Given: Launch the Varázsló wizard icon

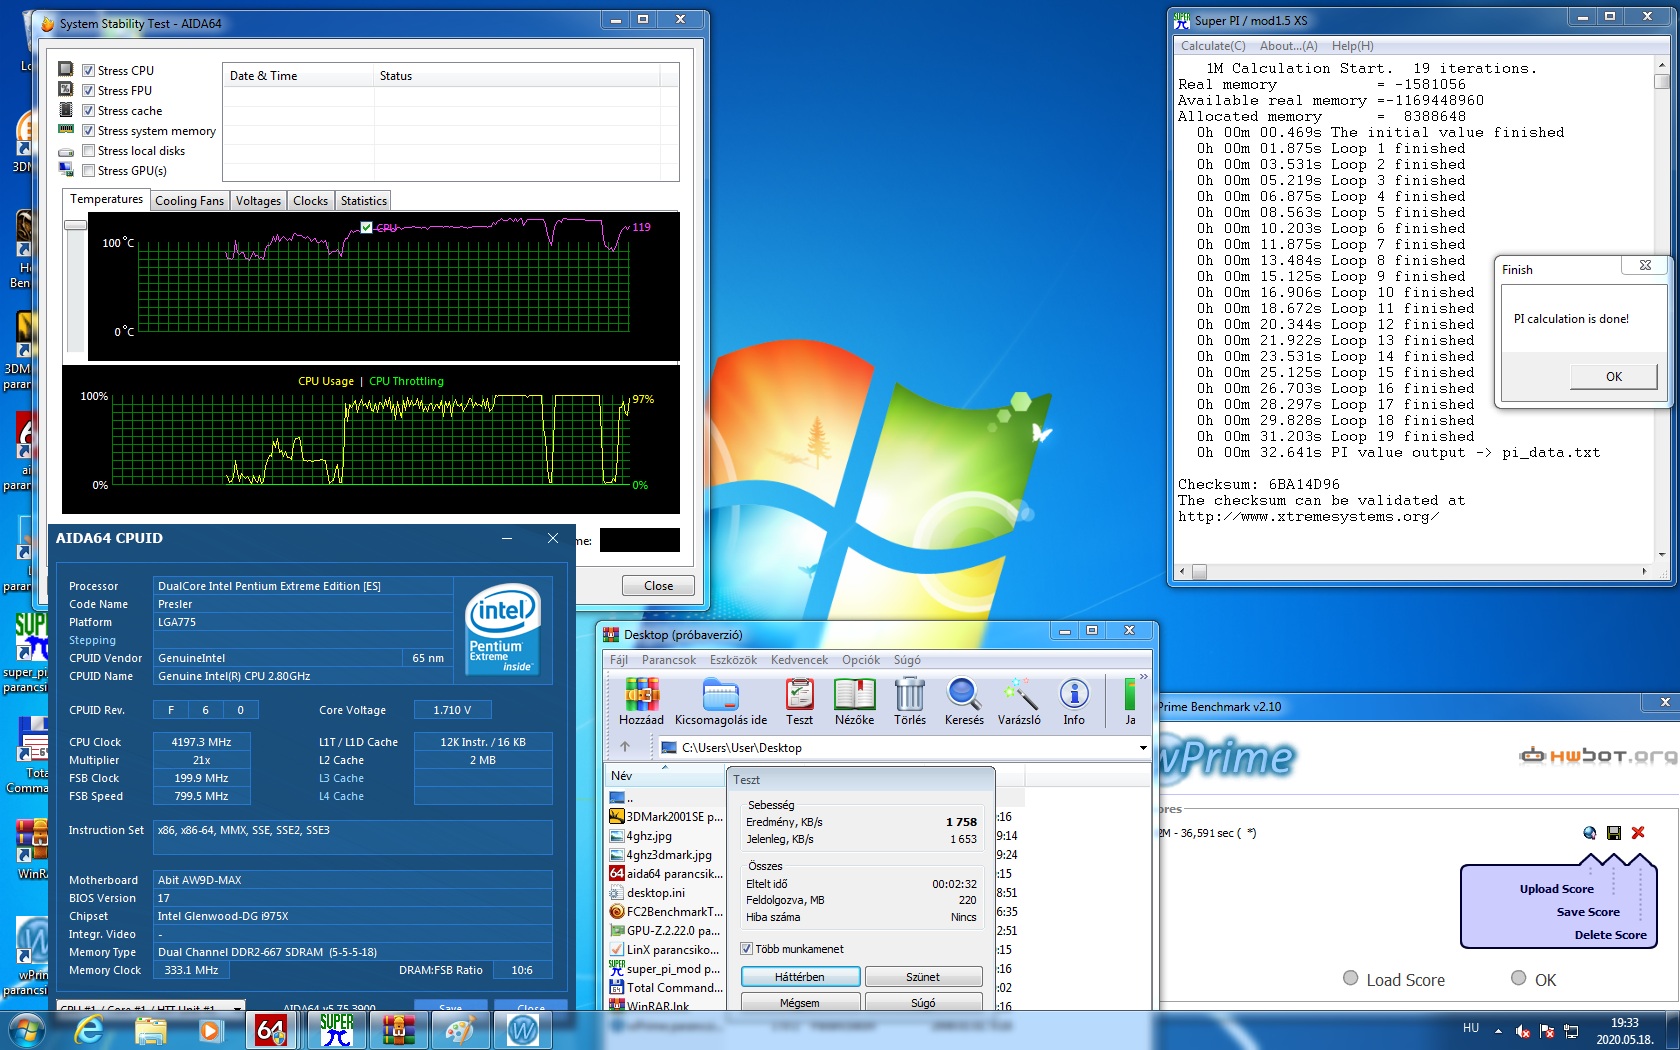Looking at the screenshot, I should 1019,701.
